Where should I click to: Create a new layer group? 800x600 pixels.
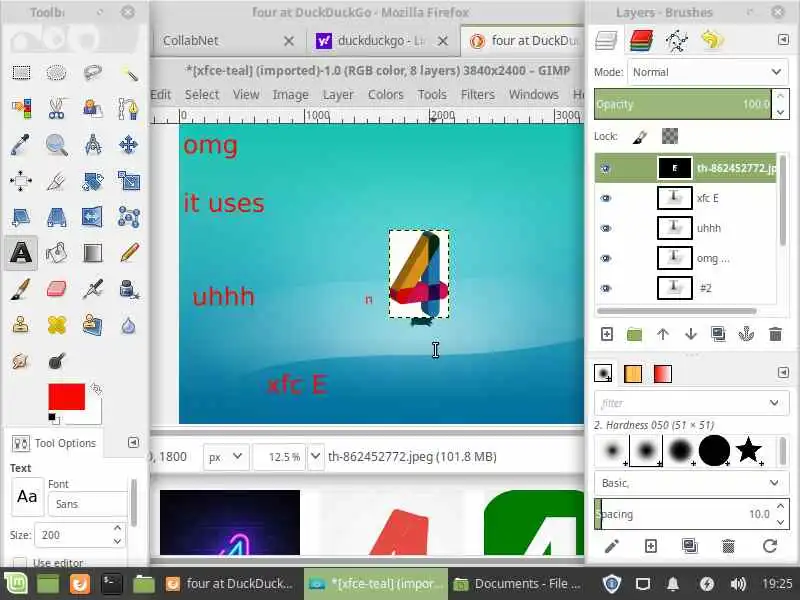tap(635, 334)
